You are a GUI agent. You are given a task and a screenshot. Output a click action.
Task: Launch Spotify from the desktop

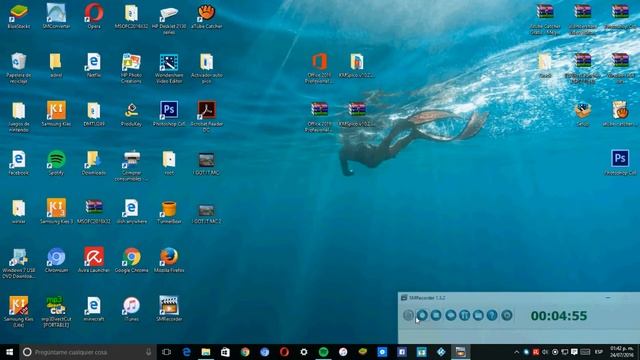(56, 163)
